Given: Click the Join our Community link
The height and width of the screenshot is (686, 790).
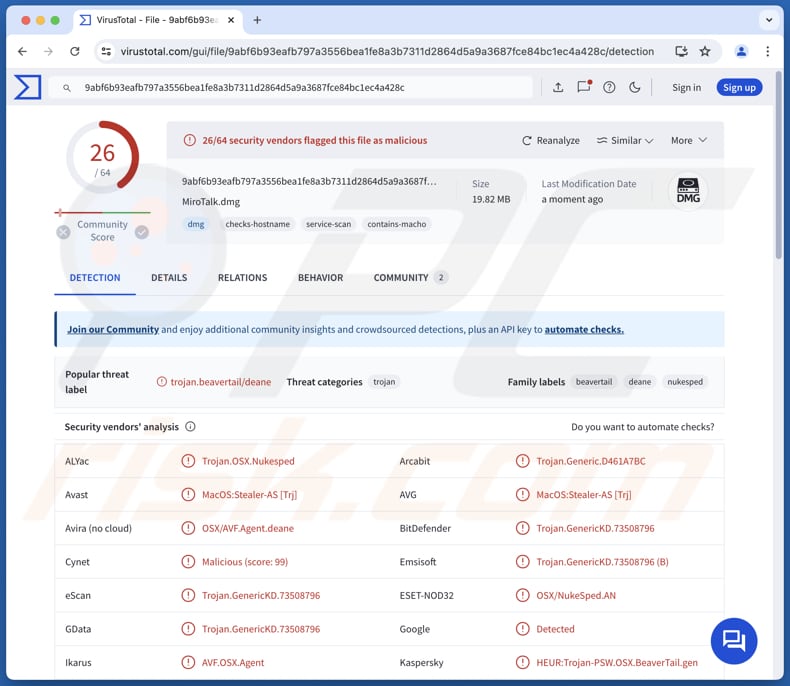Looking at the screenshot, I should (x=113, y=329).
